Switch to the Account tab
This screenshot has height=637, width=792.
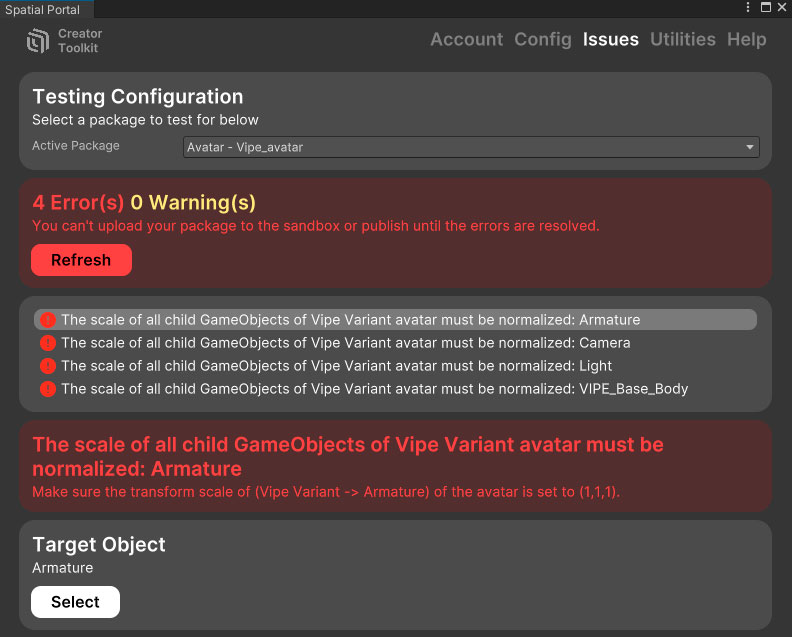[x=466, y=40]
